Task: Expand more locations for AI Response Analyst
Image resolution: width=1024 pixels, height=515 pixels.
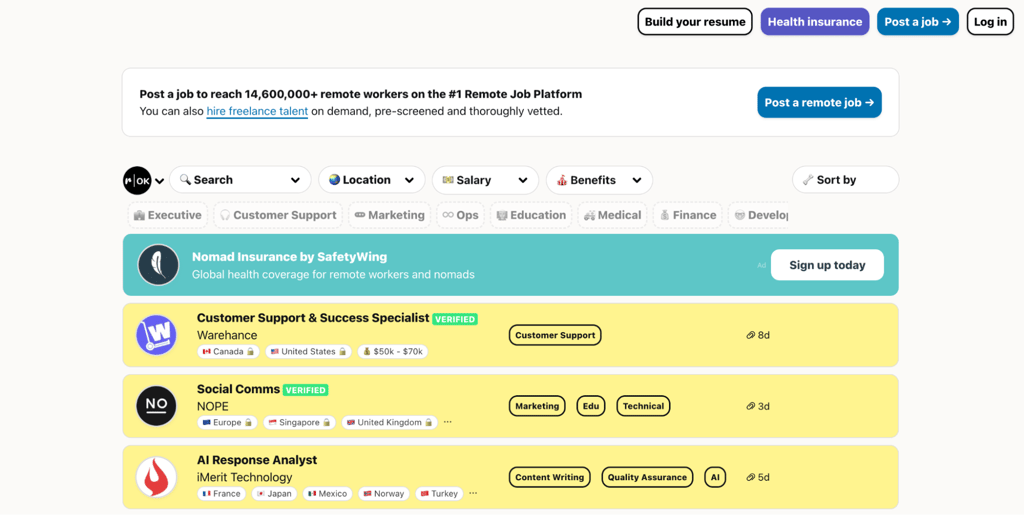Action: pos(473,493)
